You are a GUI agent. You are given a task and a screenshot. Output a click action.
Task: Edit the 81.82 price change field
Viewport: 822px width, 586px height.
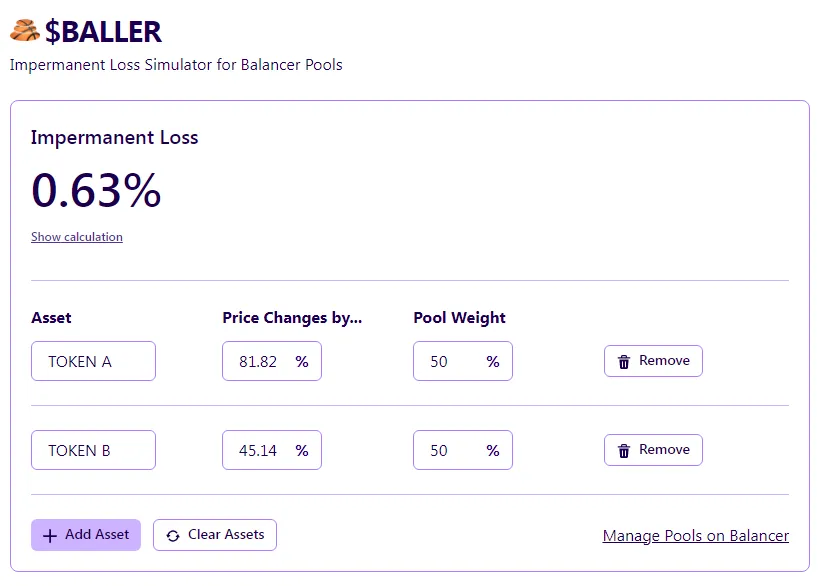tap(259, 361)
